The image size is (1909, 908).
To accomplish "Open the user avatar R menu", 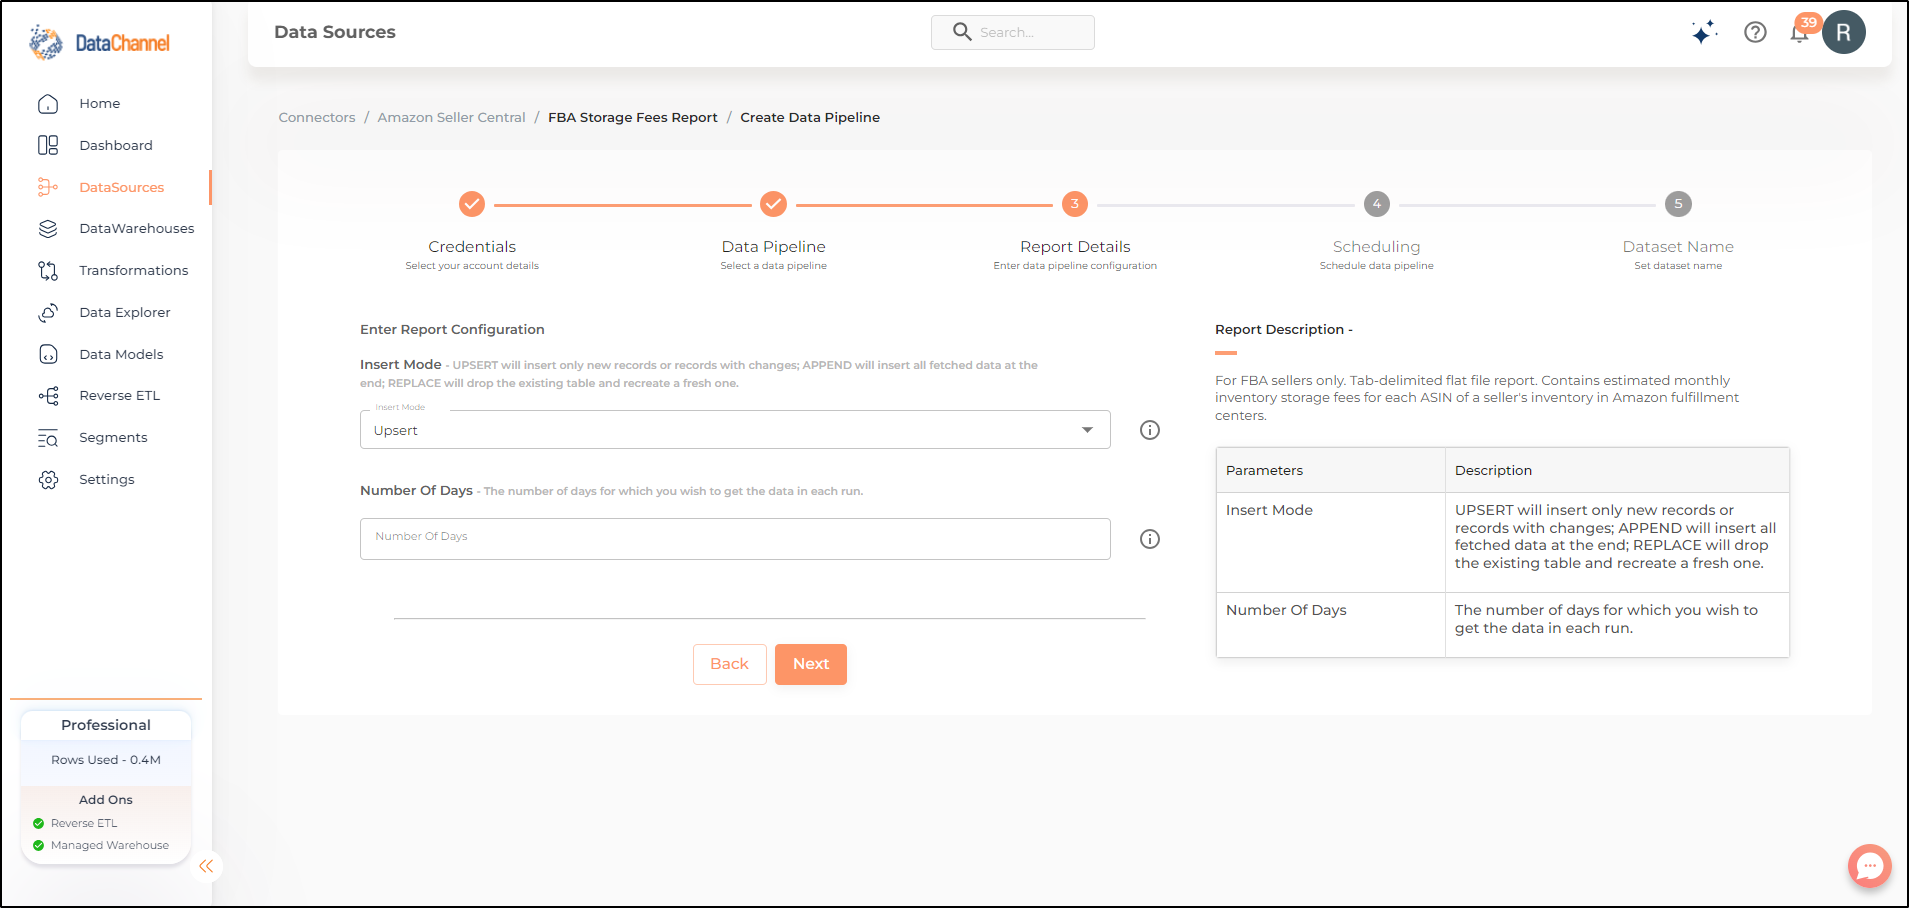I will [1843, 32].
